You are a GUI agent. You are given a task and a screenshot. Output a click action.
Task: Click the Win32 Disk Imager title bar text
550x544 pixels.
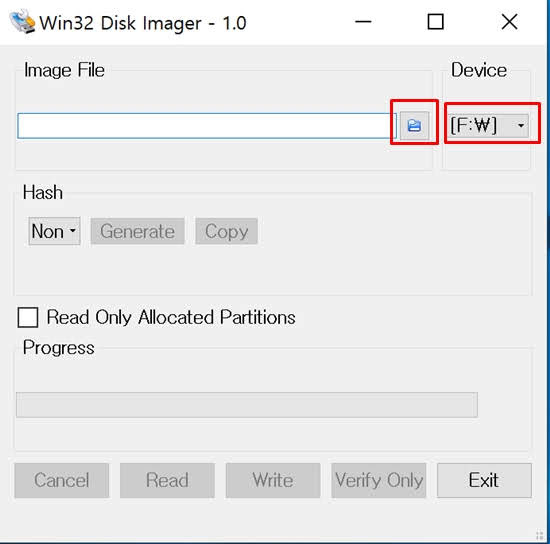coord(143,23)
